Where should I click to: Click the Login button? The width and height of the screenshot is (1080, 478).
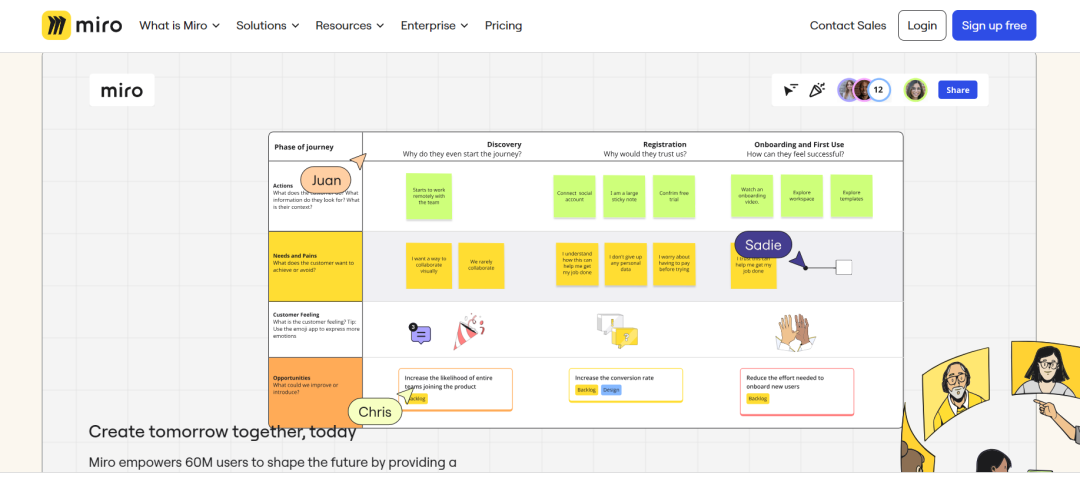click(922, 25)
